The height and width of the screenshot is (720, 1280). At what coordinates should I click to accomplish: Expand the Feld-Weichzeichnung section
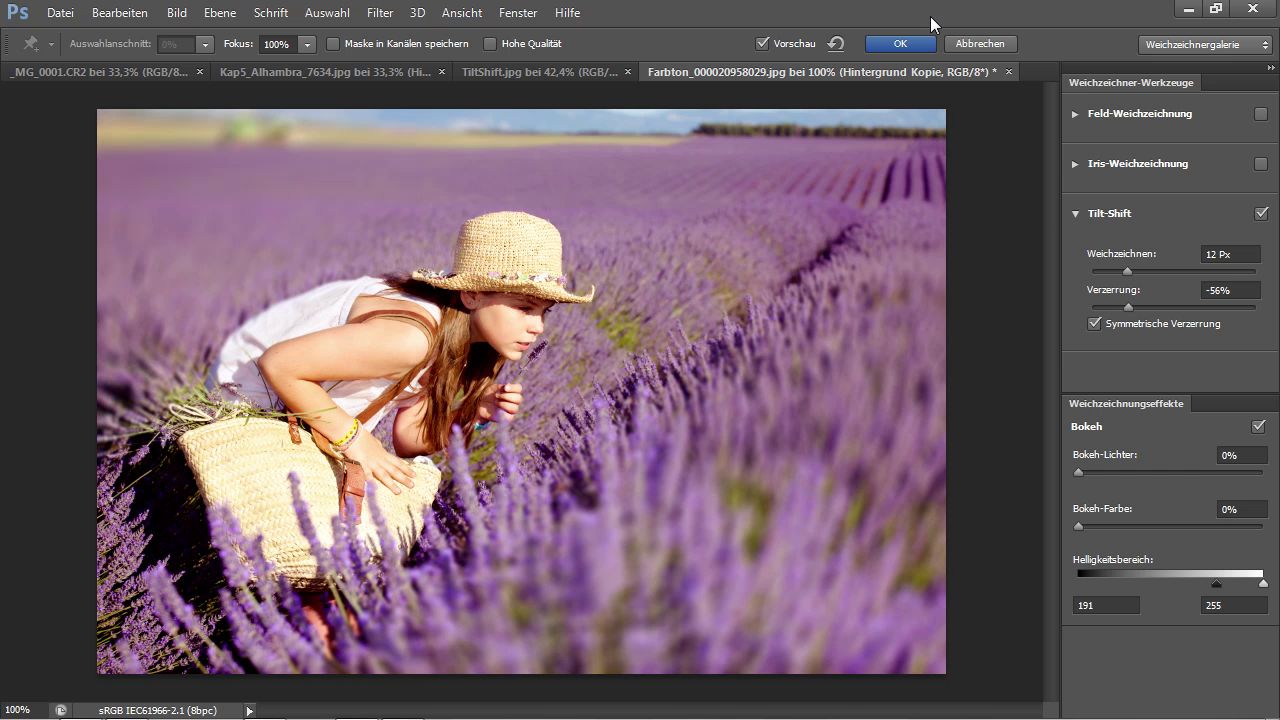pyautogui.click(x=1075, y=114)
